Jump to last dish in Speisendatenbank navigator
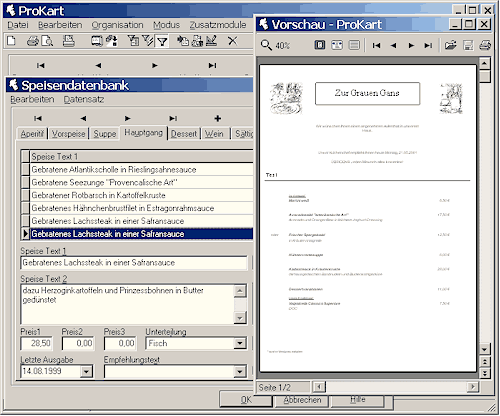 (x=173, y=118)
